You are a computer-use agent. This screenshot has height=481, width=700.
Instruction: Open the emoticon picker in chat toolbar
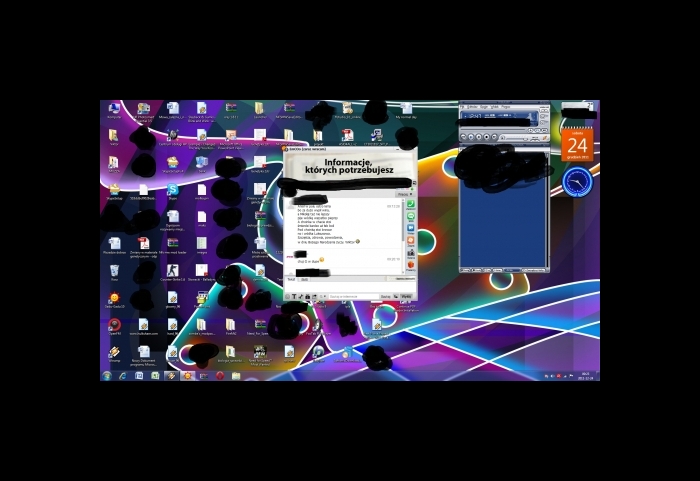click(x=288, y=297)
